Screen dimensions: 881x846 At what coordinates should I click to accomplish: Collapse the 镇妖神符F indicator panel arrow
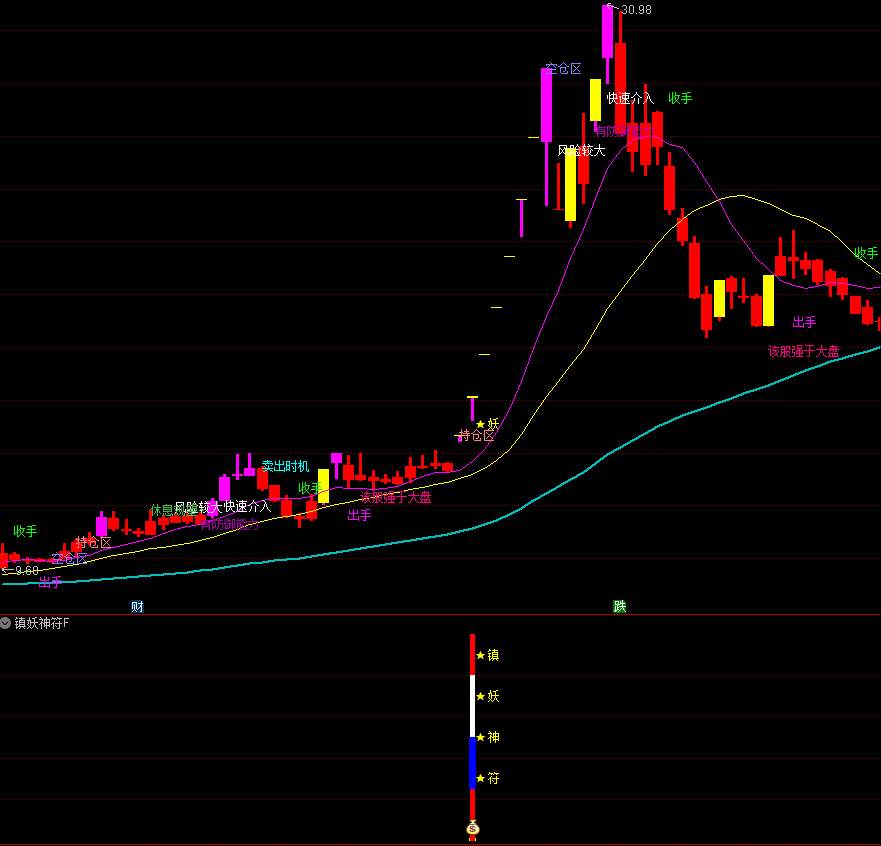(x=6, y=623)
